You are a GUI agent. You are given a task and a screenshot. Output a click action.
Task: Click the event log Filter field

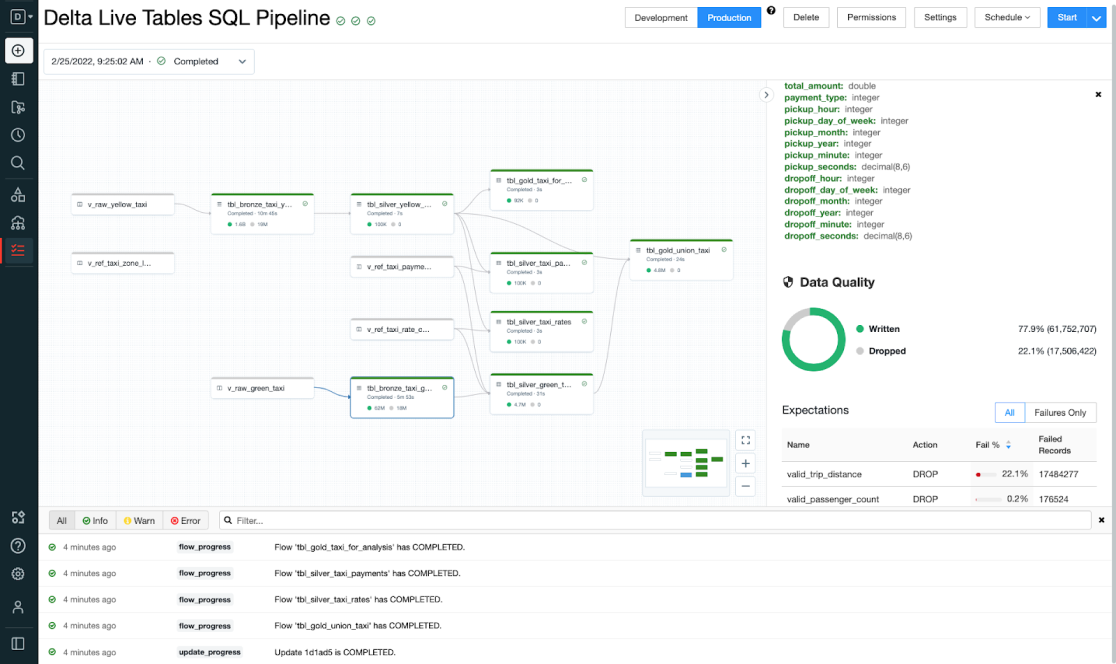(x=655, y=520)
